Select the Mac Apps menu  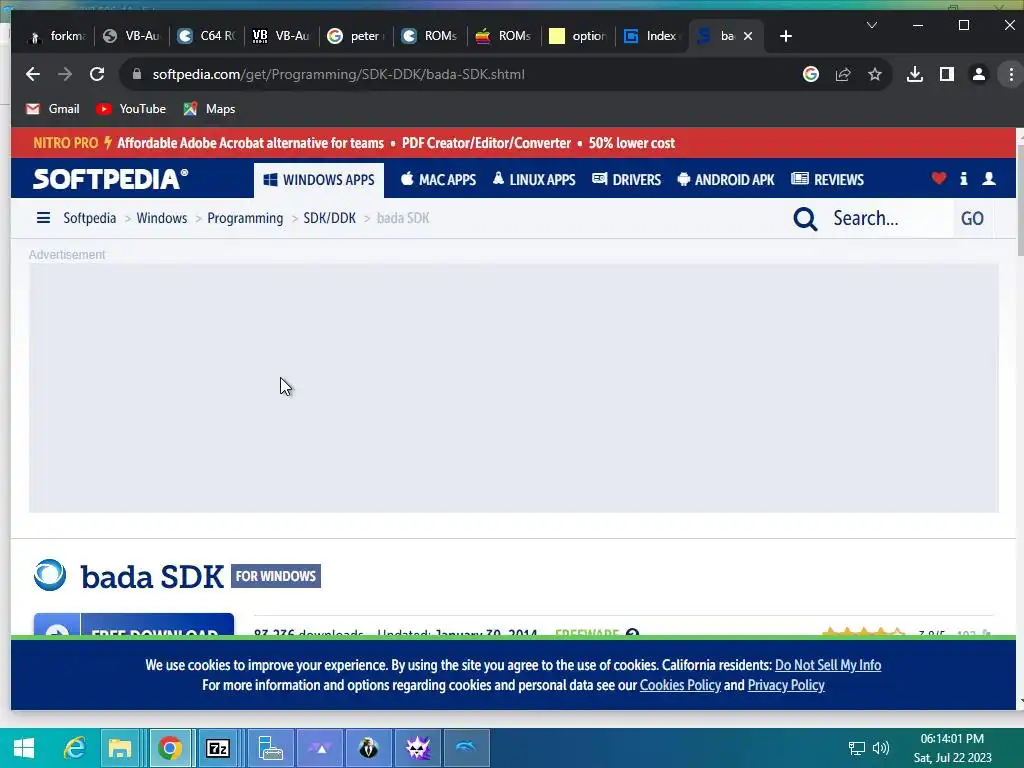438,180
